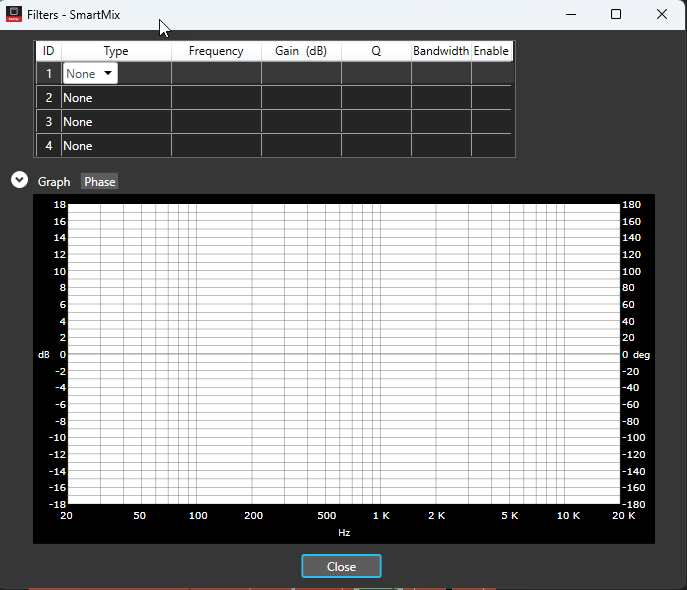Click the Frequency column header
Screen dimensions: 687x590
pyautogui.click(x=216, y=51)
